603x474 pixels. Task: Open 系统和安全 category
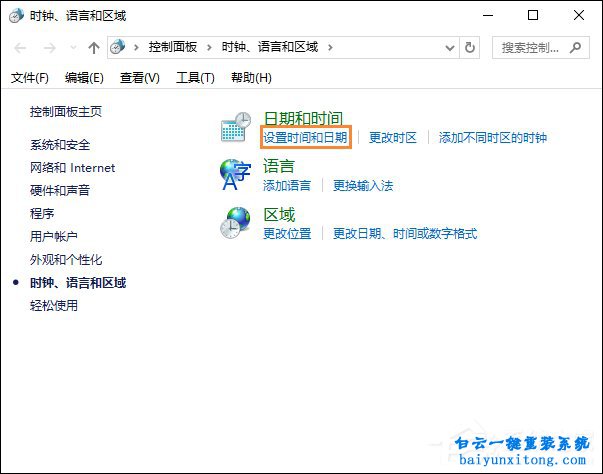tap(60, 145)
